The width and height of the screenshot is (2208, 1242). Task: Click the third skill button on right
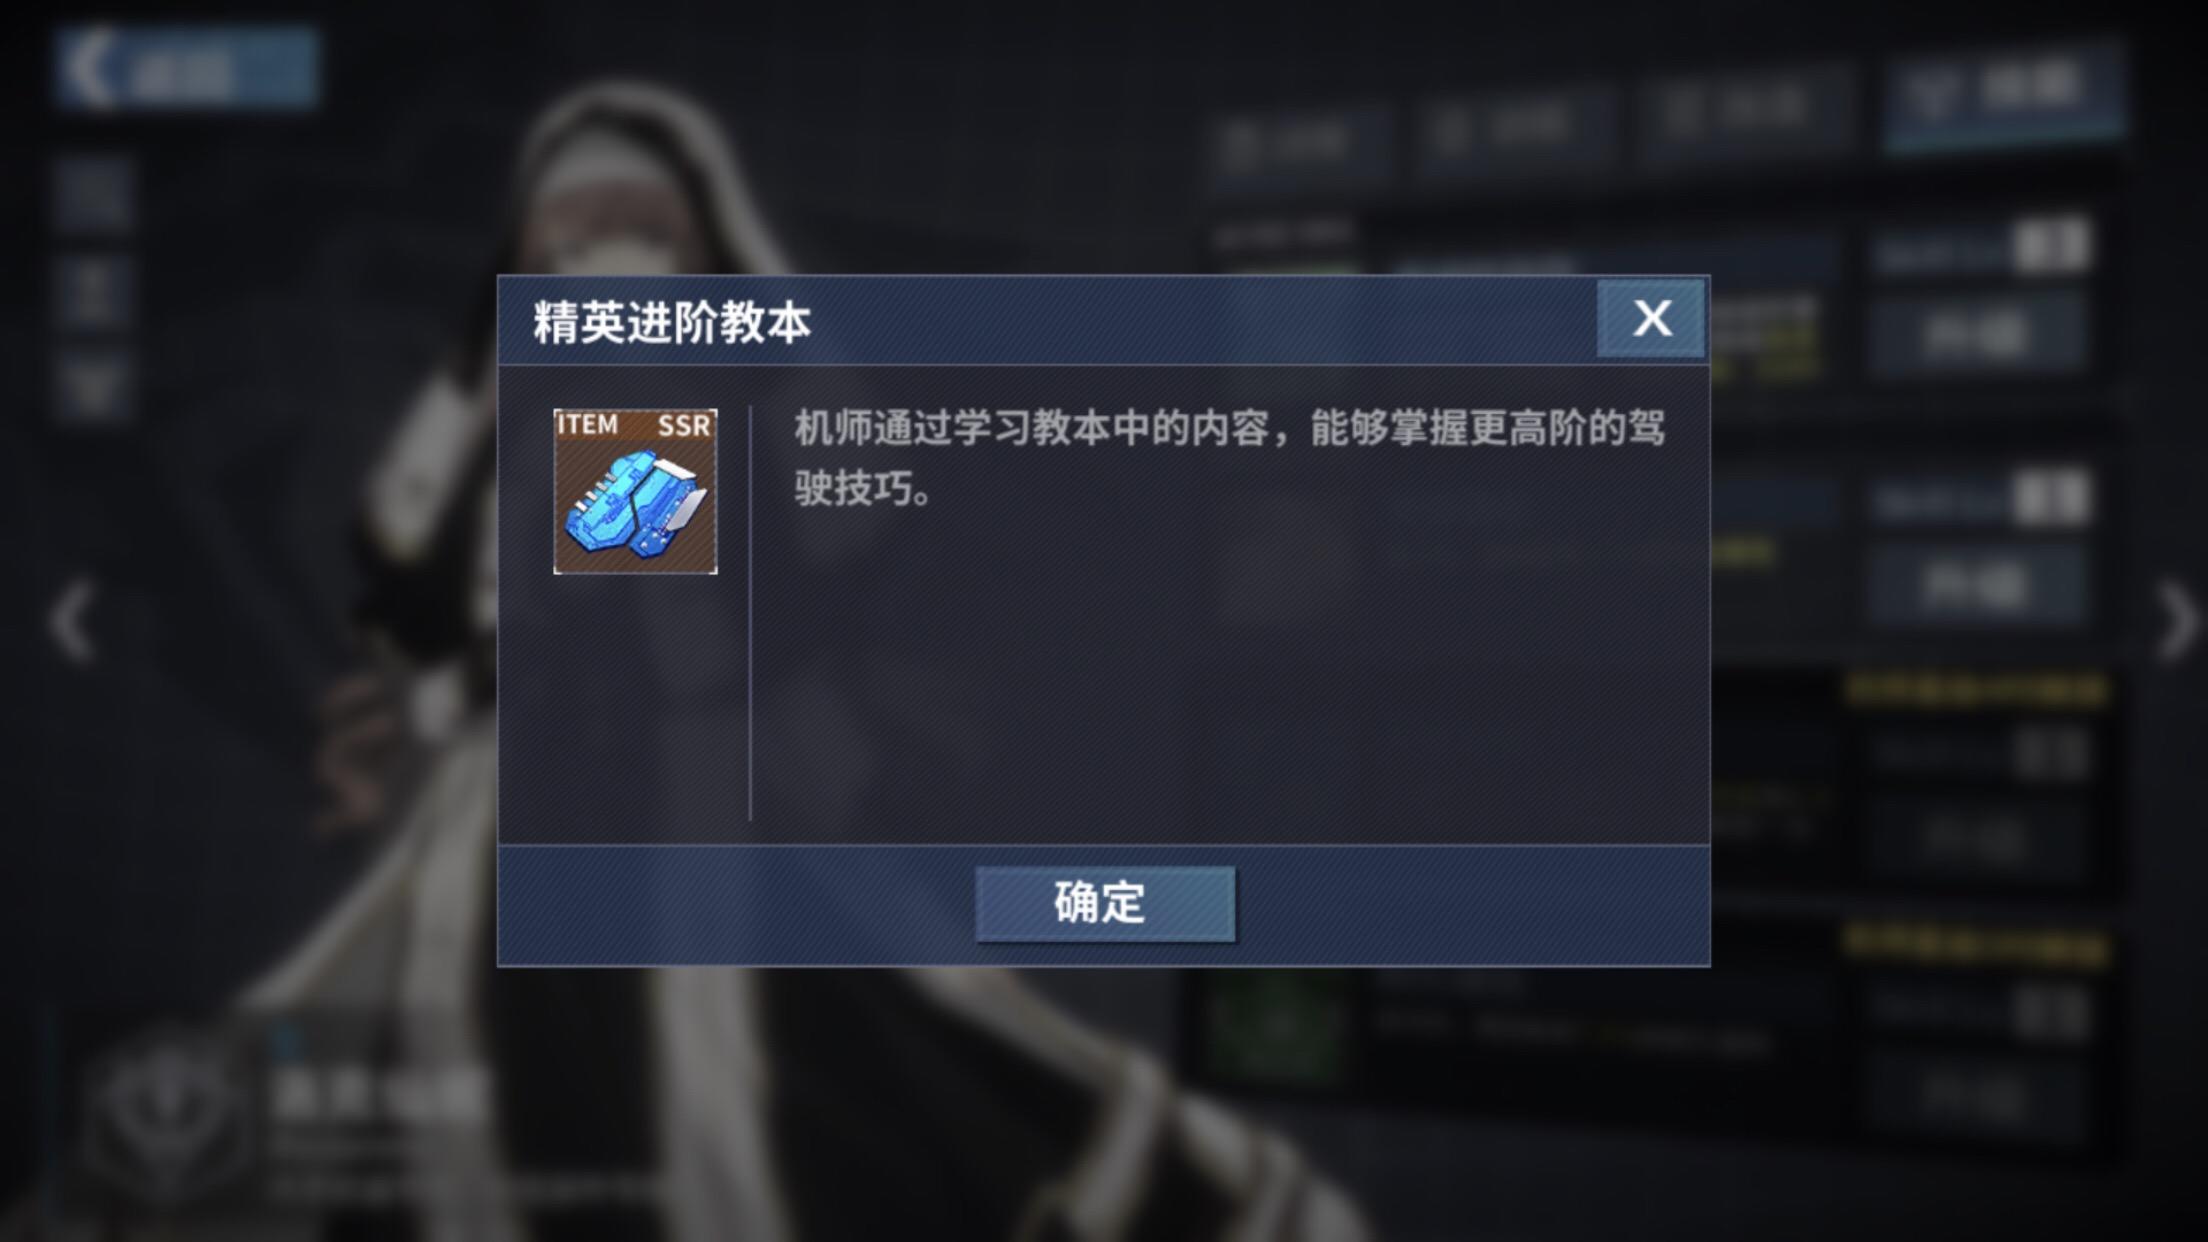(x=1976, y=838)
